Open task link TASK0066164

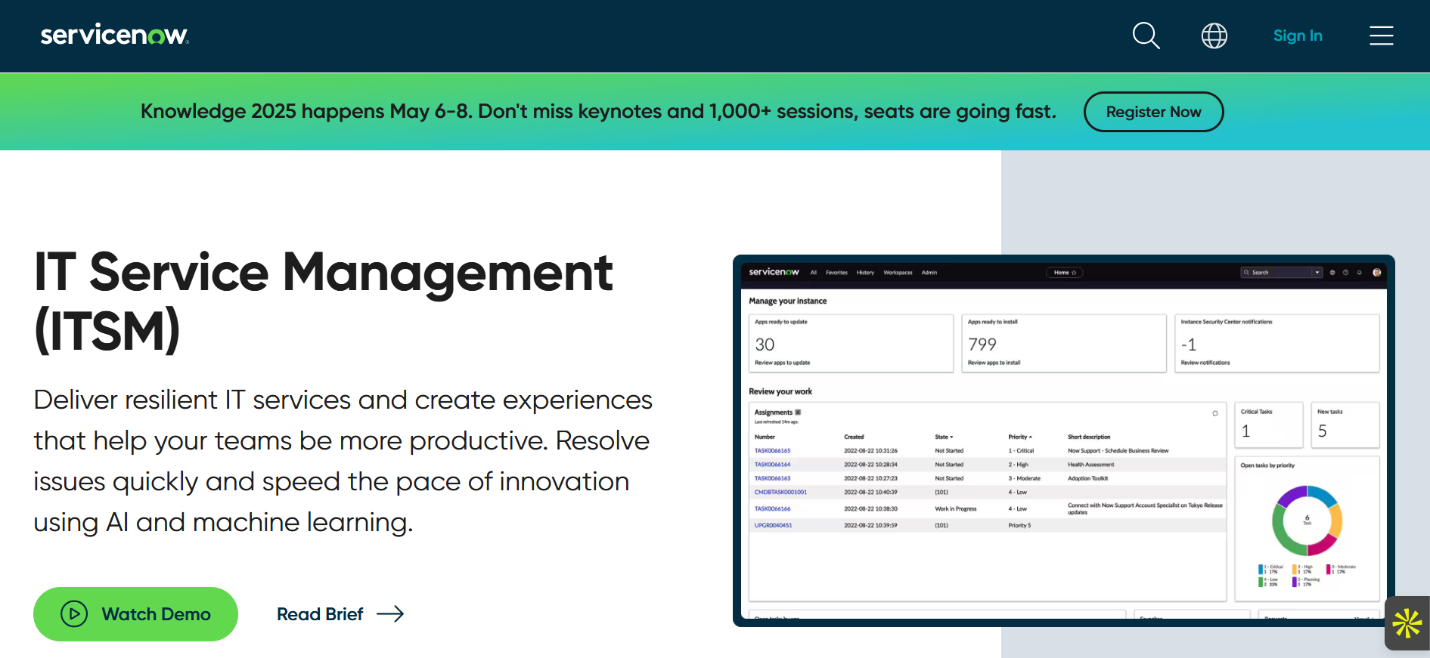(772, 464)
